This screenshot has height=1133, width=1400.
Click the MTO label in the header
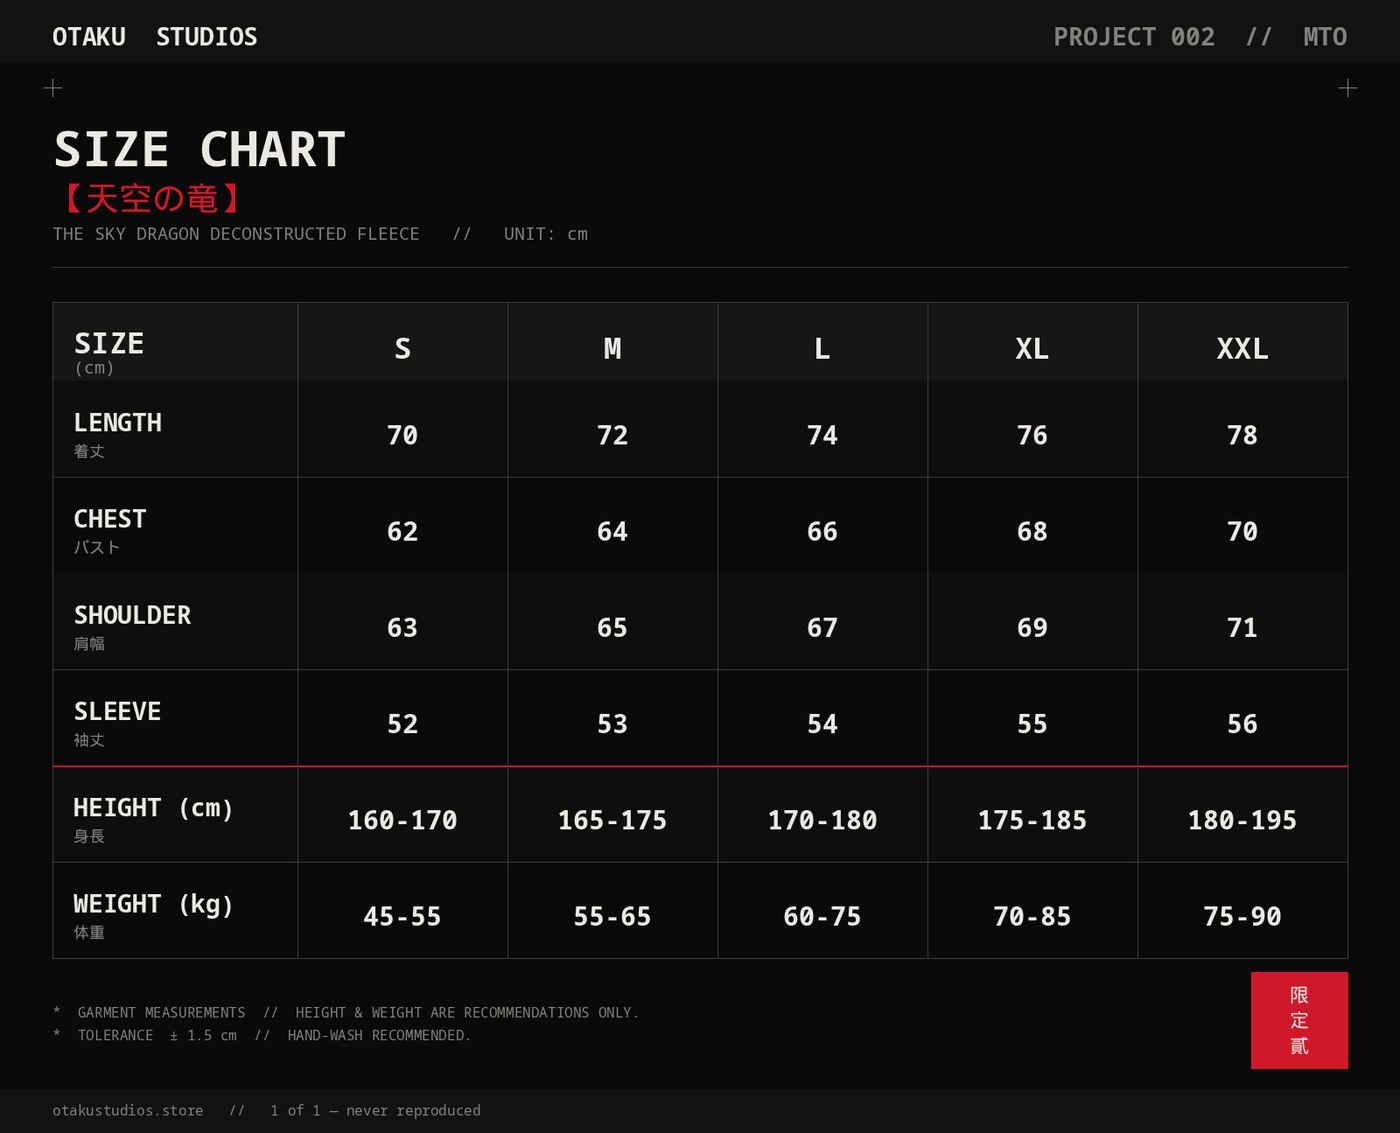click(x=1325, y=37)
